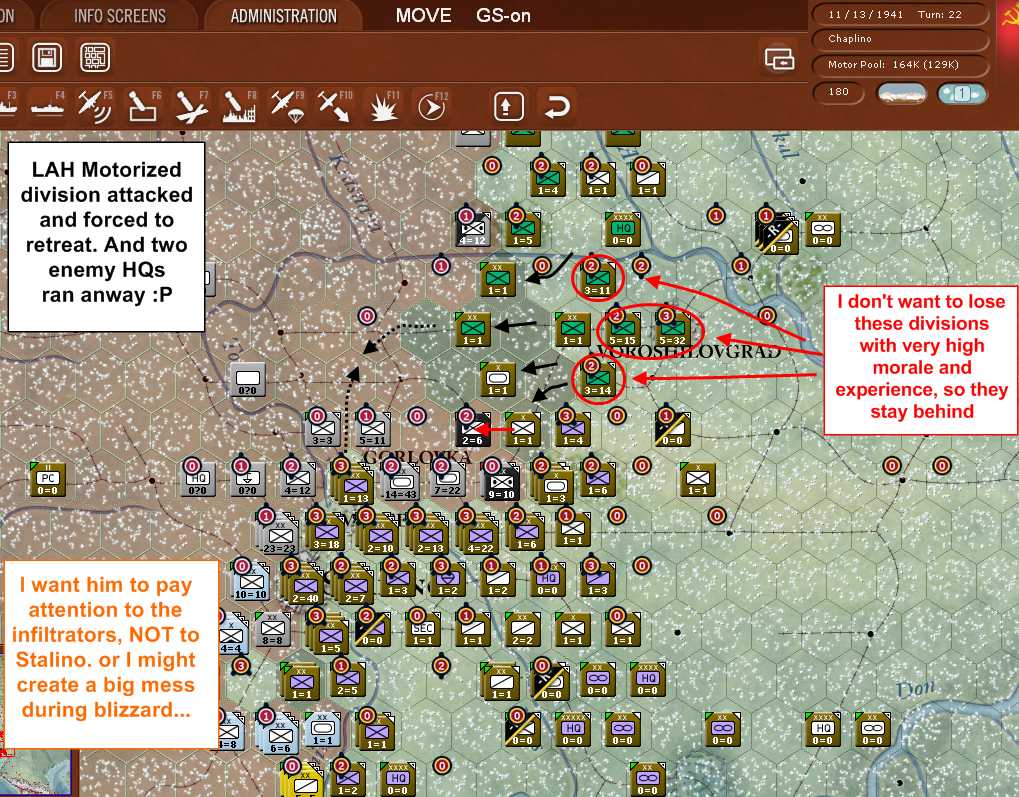
Task: Select the F8 bomb city mode icon
Action: click(x=239, y=106)
